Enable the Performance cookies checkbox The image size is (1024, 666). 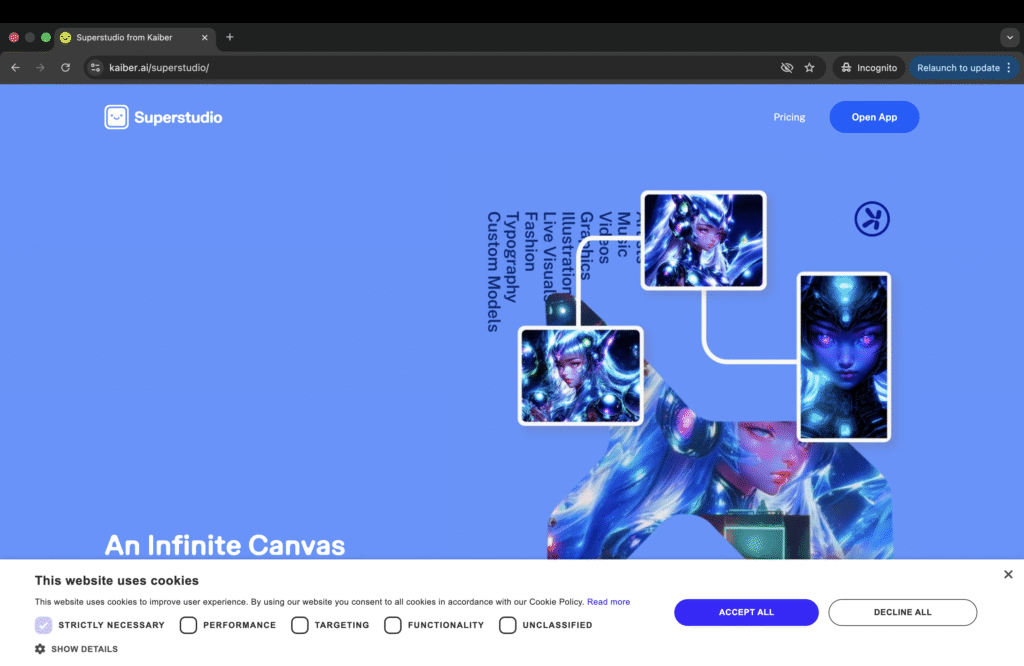click(x=188, y=625)
